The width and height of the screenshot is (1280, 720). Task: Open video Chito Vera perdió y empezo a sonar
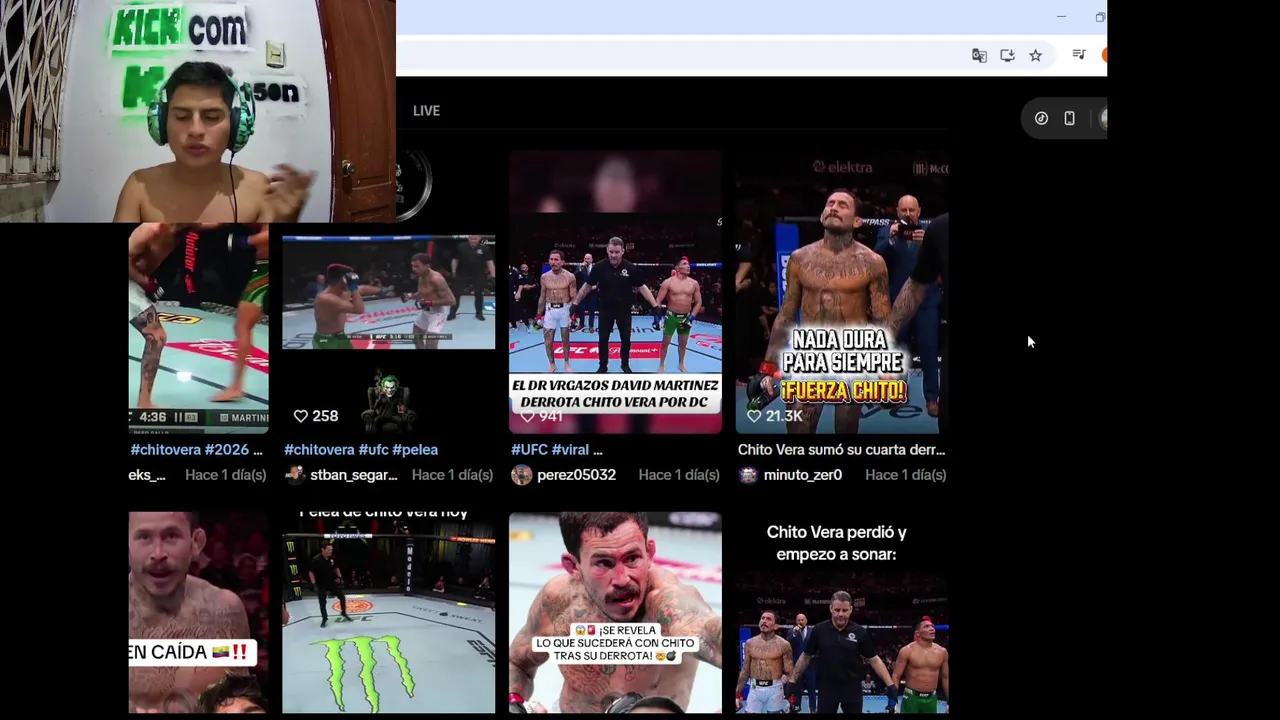[842, 612]
